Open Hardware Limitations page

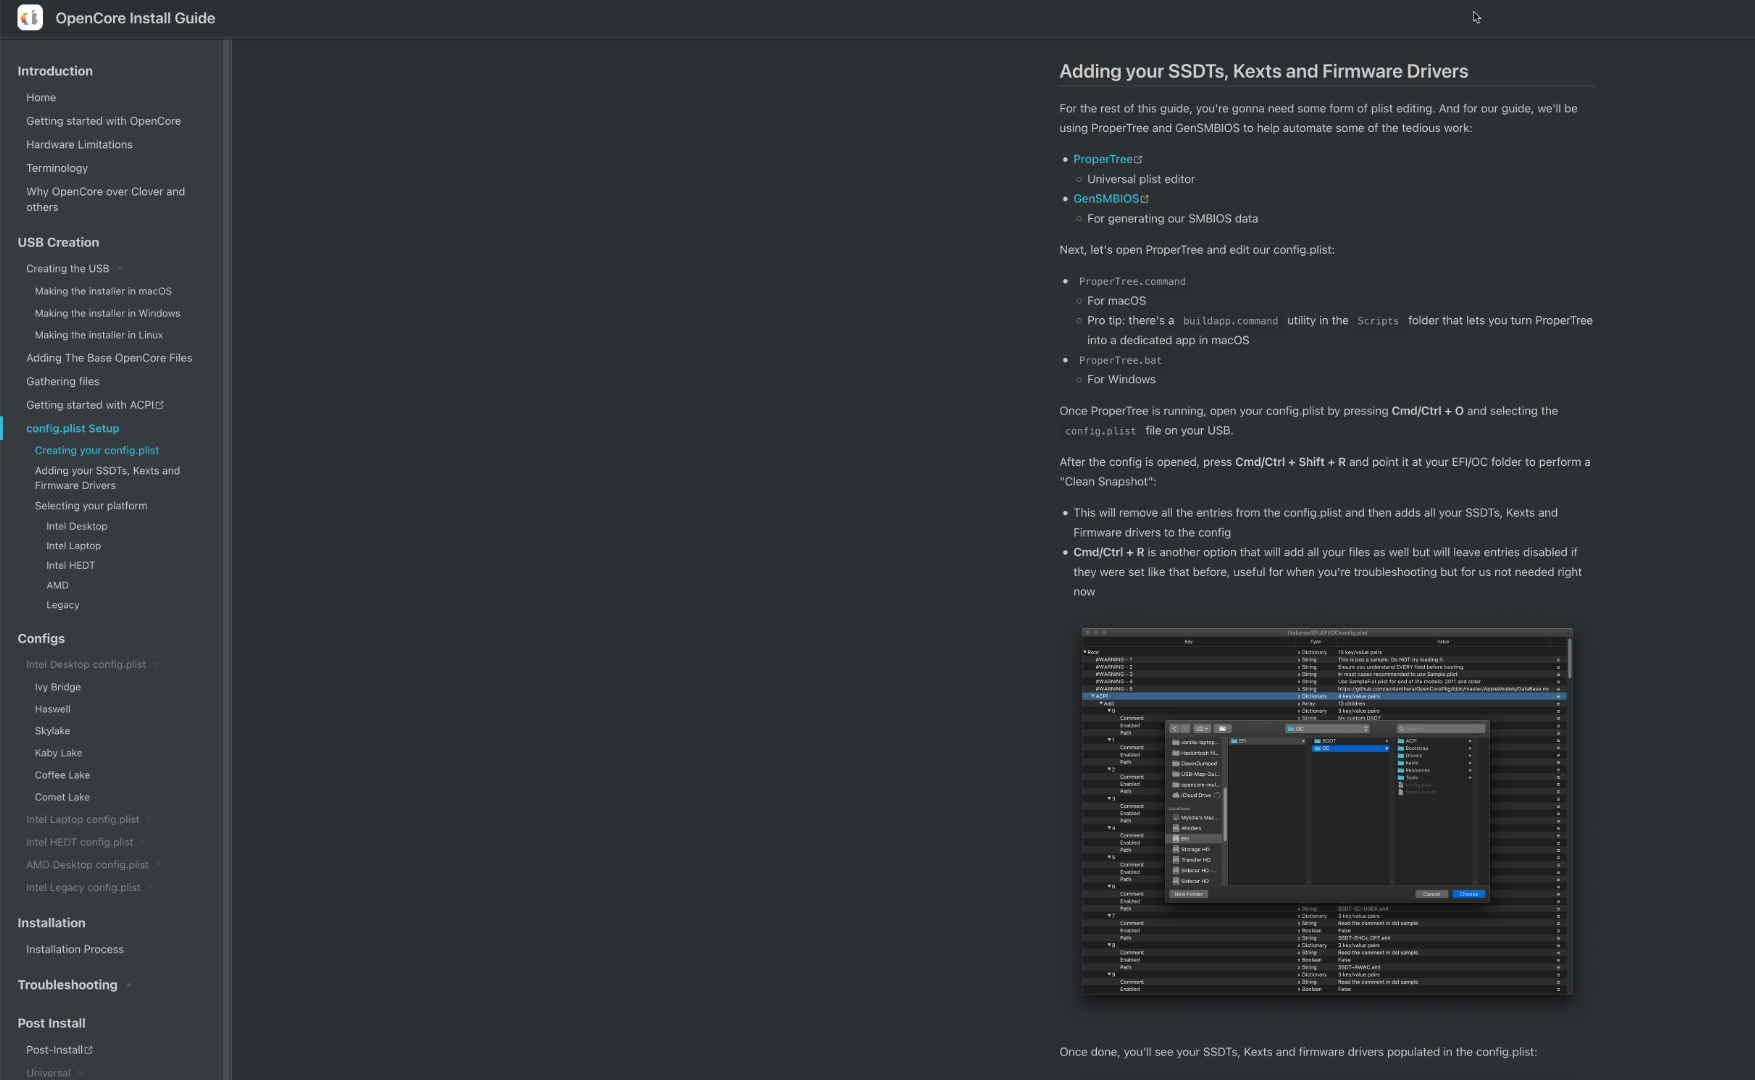click(79, 145)
